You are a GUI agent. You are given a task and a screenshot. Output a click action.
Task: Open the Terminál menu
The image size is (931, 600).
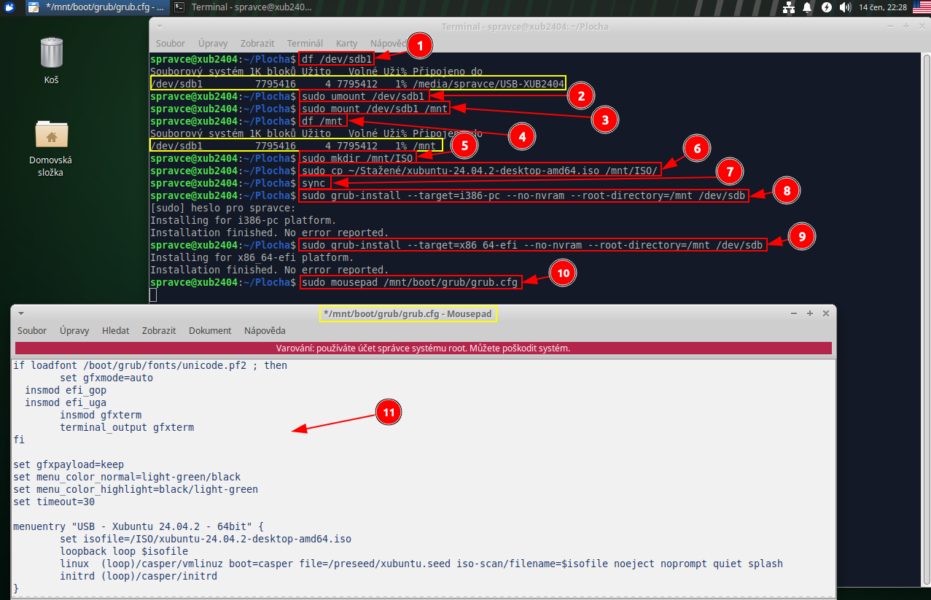[305, 43]
